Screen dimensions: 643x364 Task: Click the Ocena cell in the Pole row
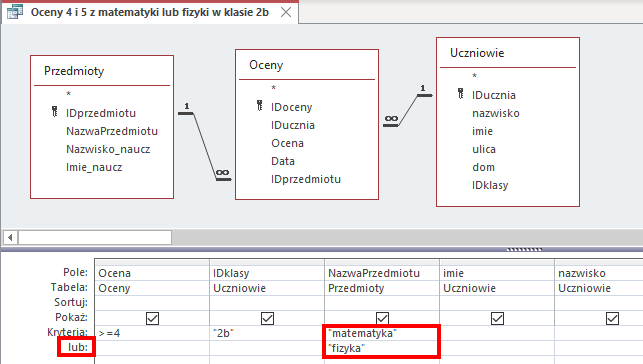click(x=152, y=273)
